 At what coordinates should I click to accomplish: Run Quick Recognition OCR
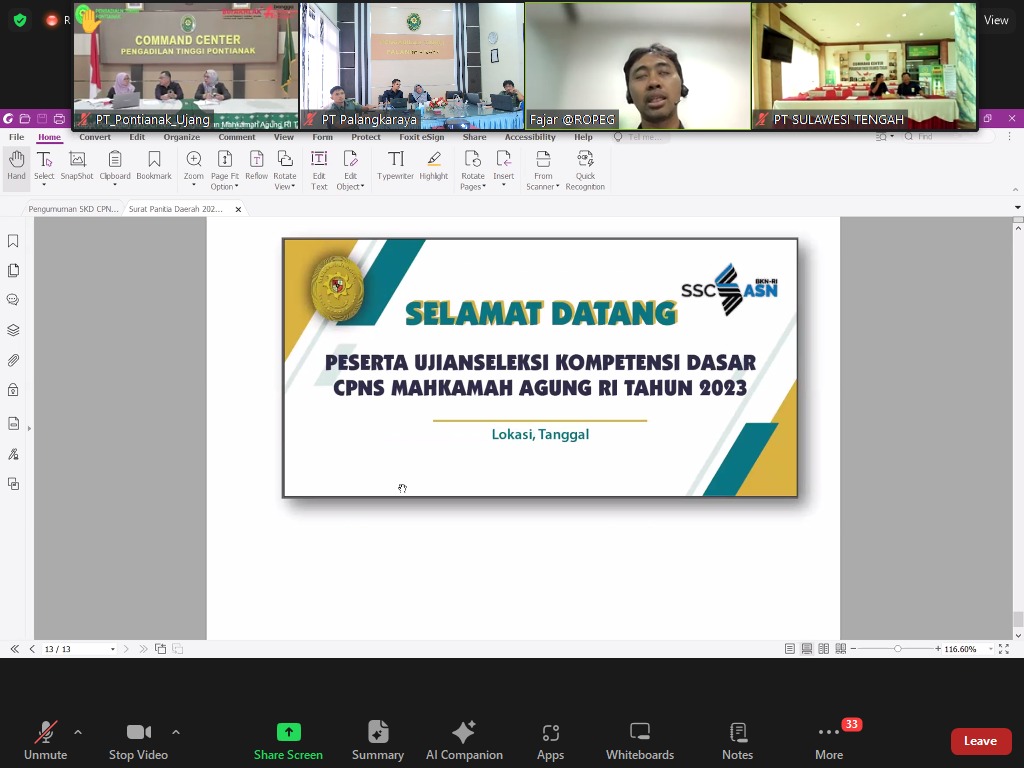tap(585, 170)
